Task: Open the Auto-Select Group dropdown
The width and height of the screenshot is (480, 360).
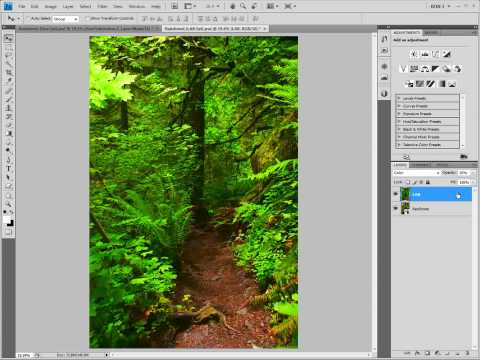Action: 66,19
